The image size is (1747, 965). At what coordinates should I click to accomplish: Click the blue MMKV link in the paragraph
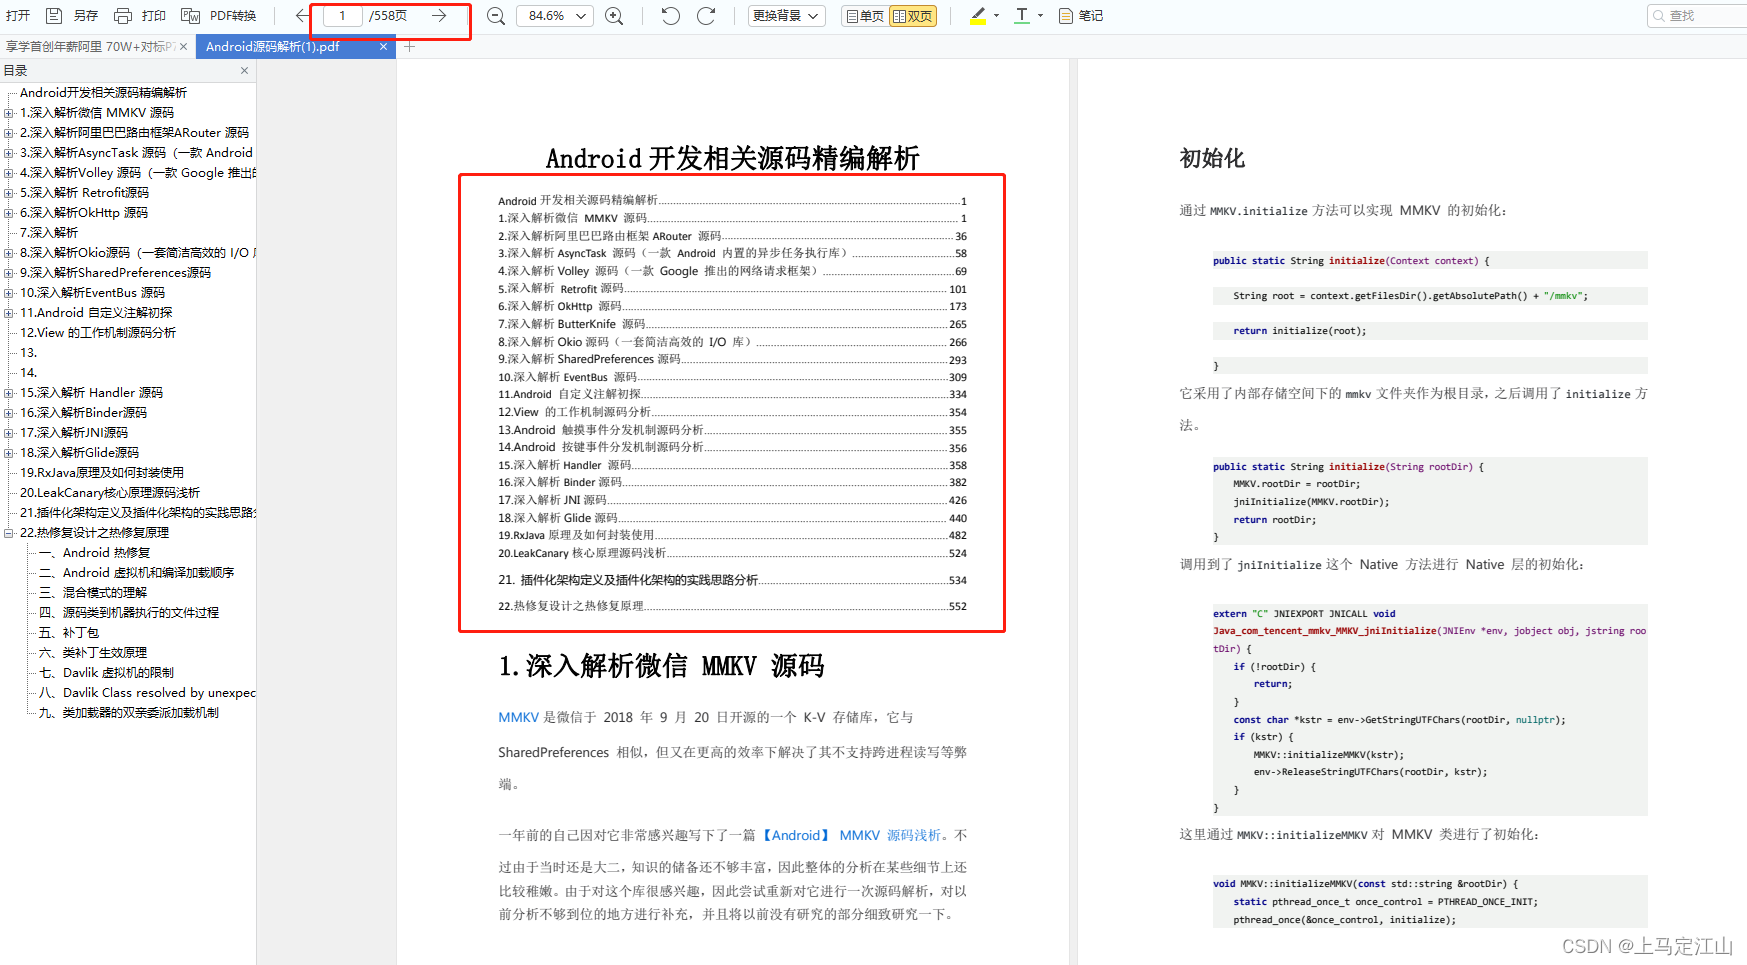tap(518, 718)
